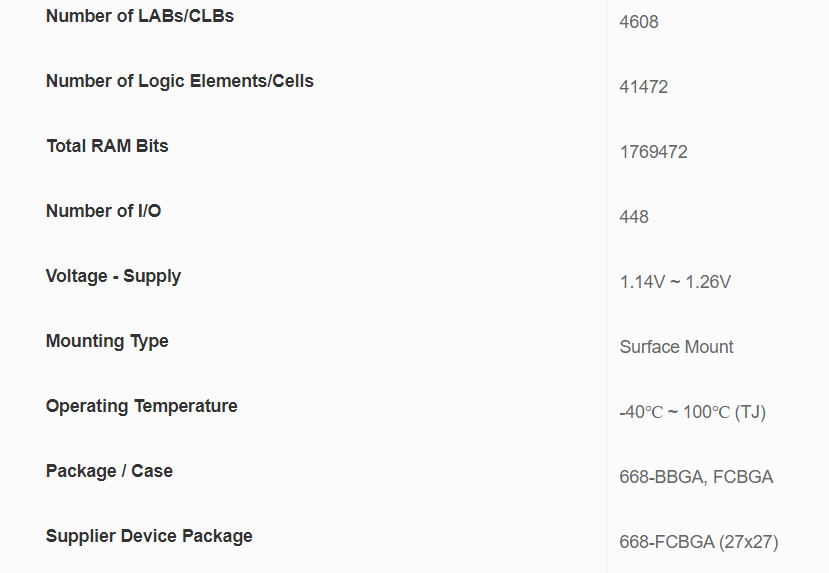
Task: Click the Number of LABs/CLBs label
Action: coord(140,16)
